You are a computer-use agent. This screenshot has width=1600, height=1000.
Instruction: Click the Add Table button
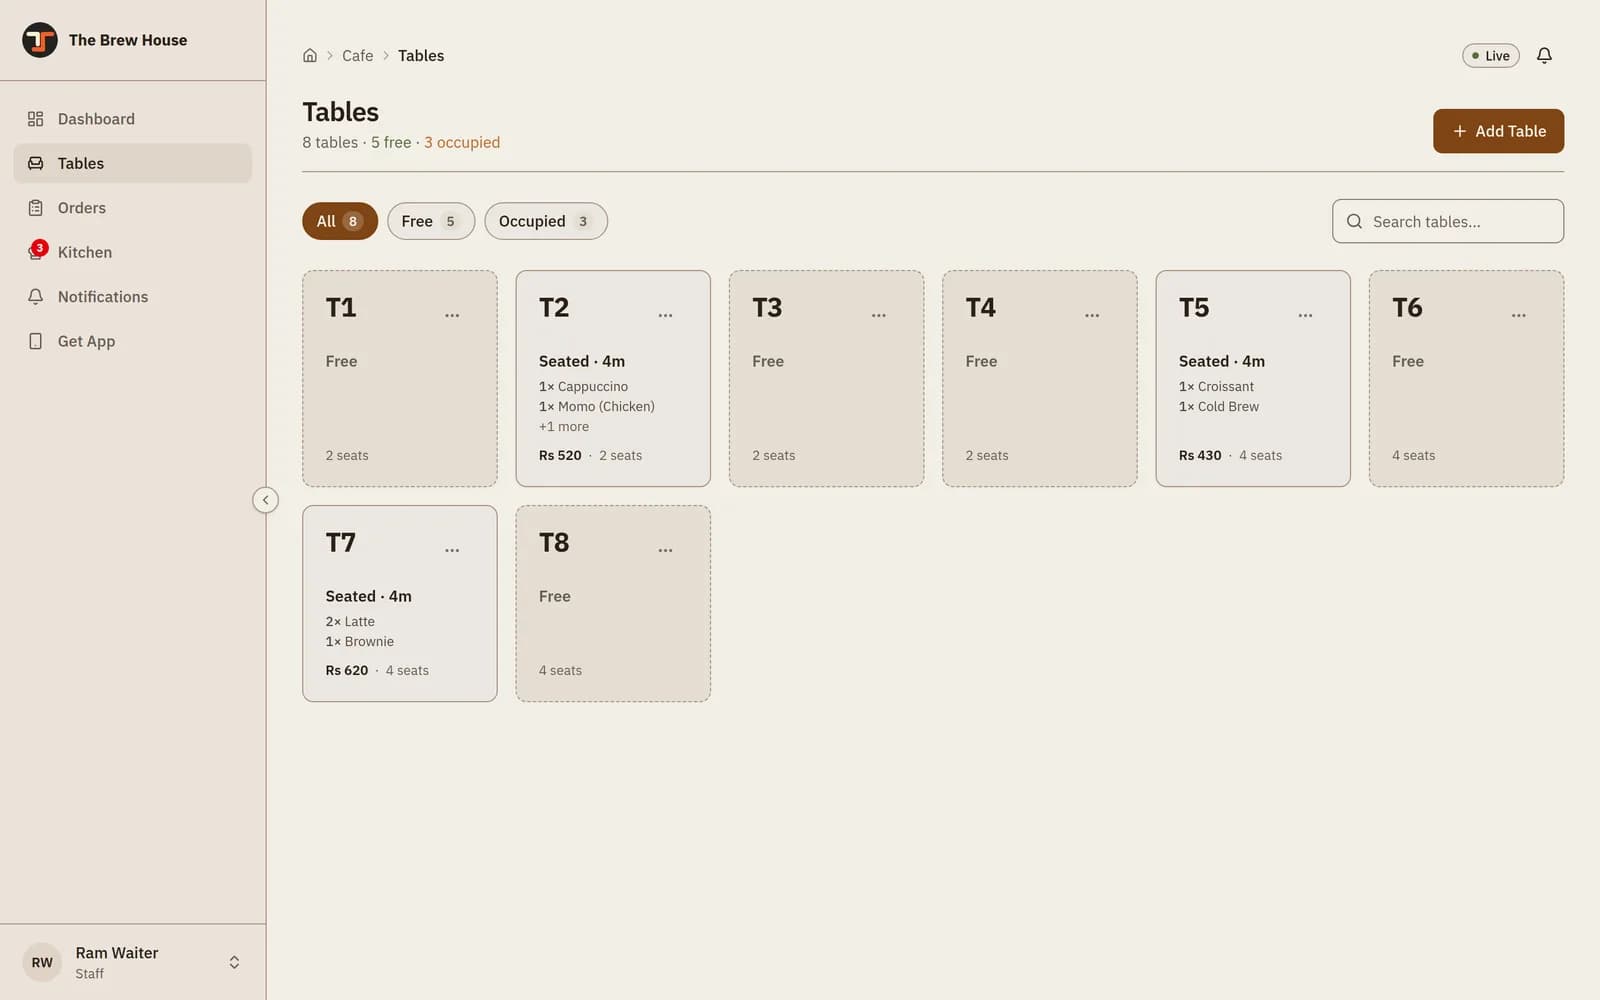pos(1498,131)
